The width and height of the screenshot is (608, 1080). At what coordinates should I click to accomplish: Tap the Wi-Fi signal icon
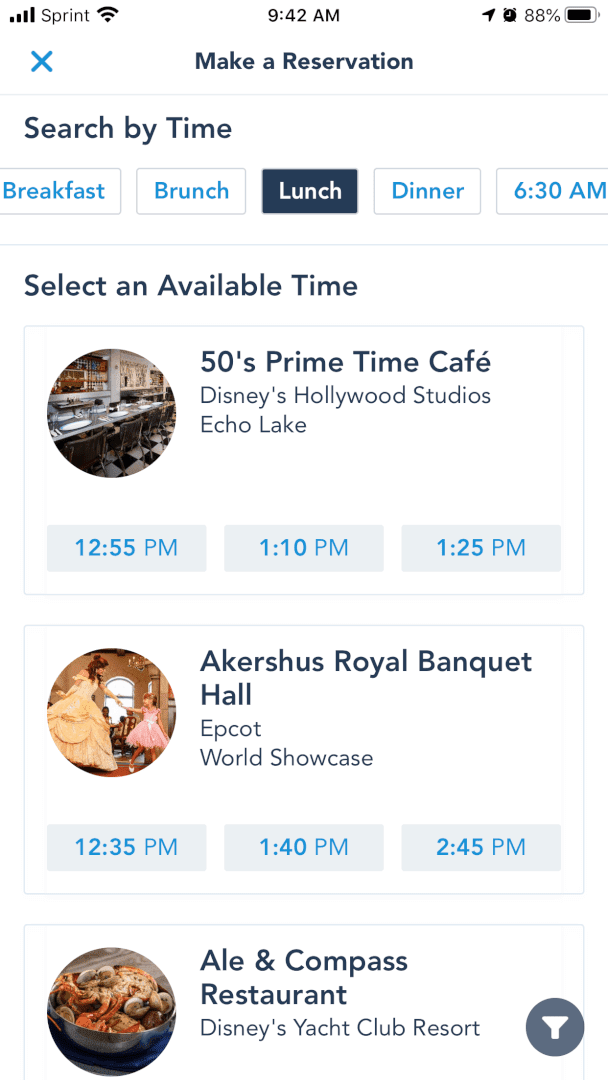coord(108,15)
